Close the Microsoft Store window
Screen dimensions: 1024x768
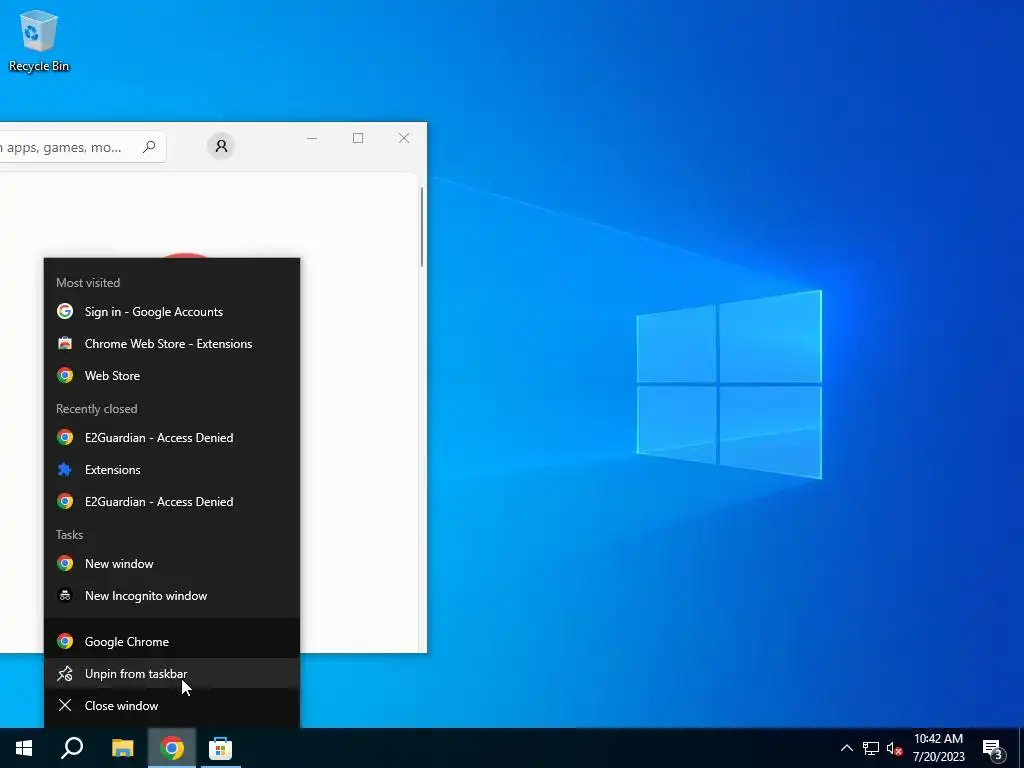pos(404,138)
